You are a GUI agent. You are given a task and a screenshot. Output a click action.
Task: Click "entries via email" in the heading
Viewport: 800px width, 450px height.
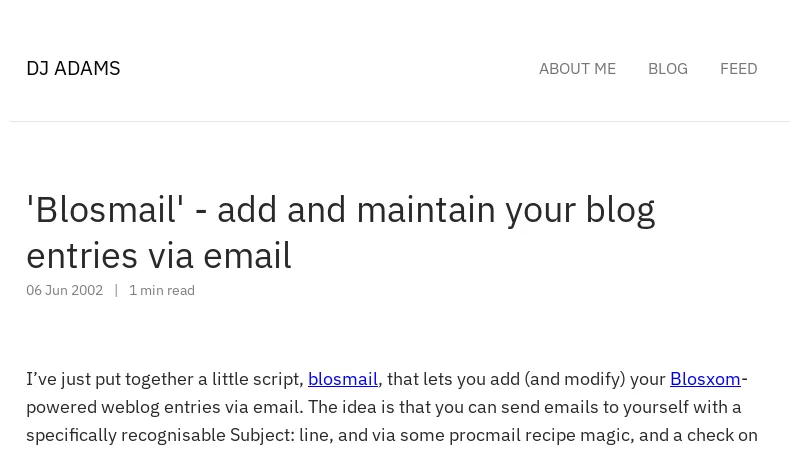coord(158,256)
